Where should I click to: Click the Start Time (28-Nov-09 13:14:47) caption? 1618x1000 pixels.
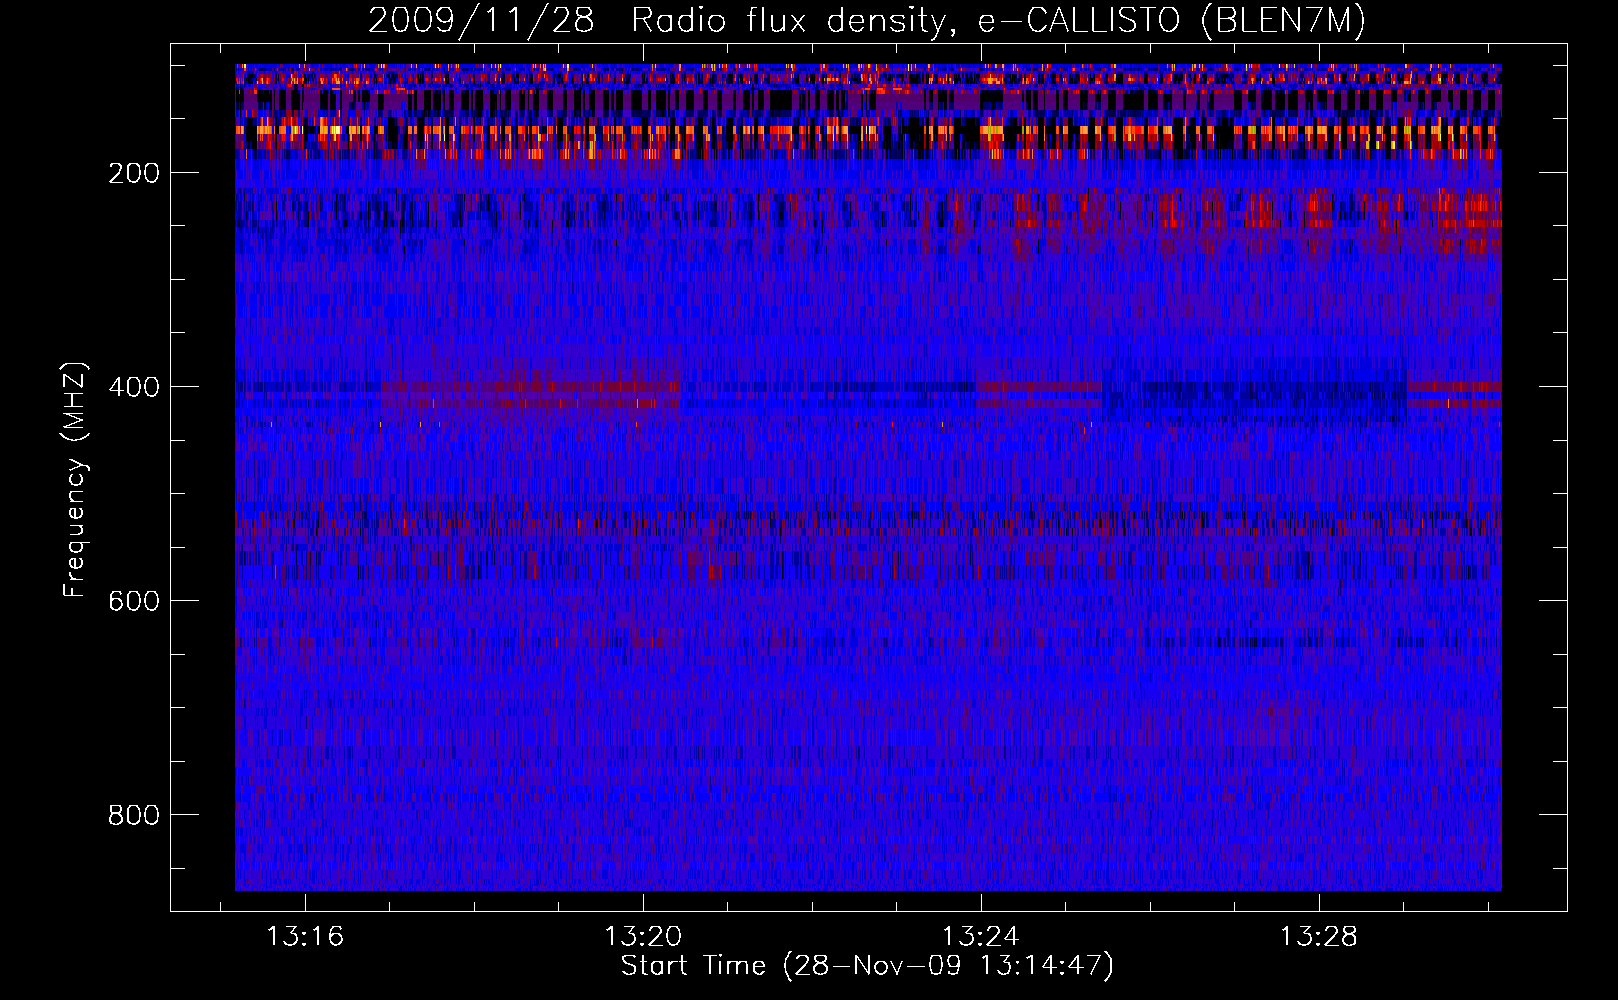tap(867, 966)
